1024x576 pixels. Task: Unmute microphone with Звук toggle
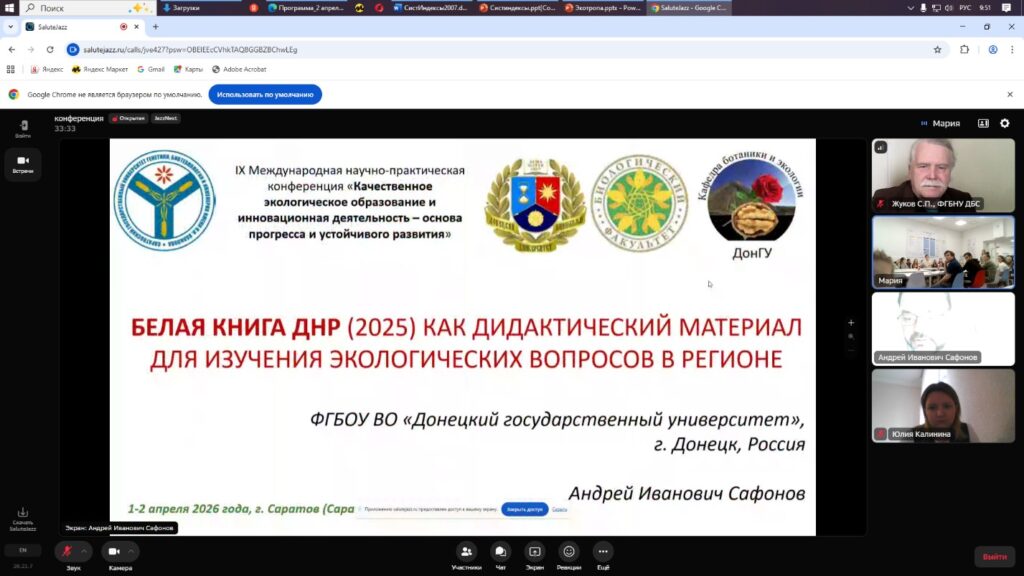coord(66,551)
